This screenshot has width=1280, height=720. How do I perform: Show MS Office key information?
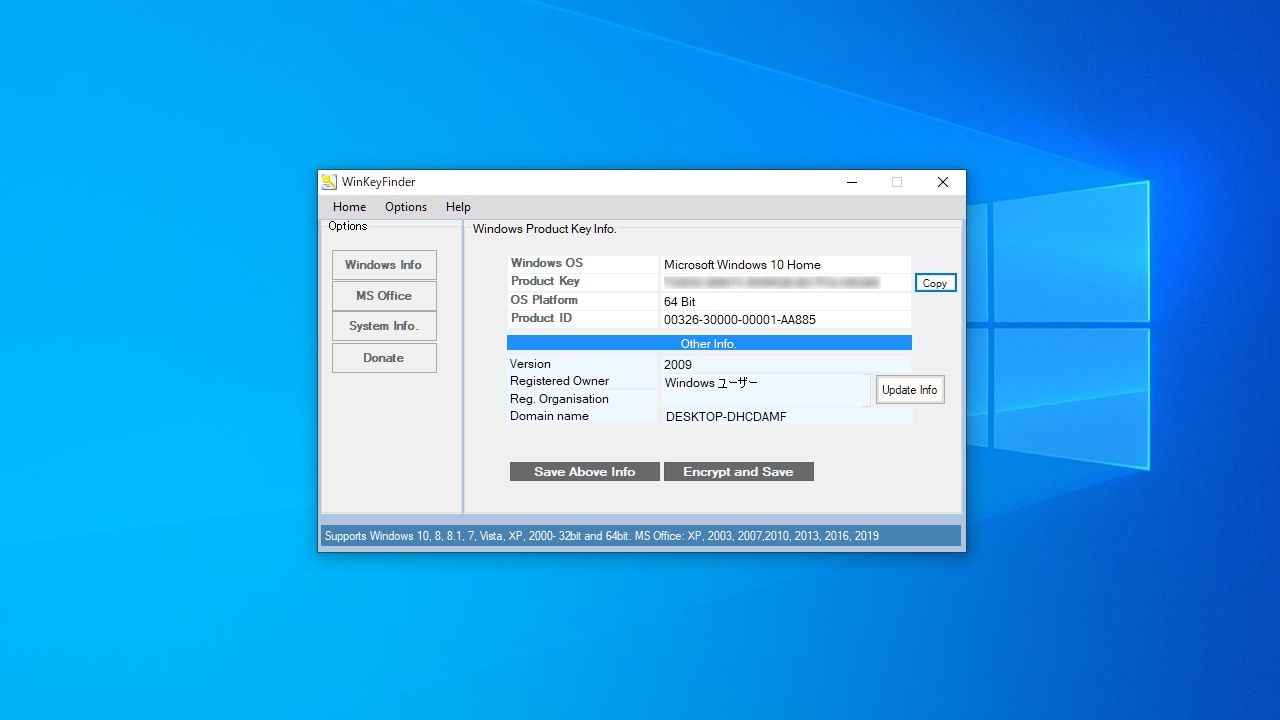pyautogui.click(x=384, y=296)
